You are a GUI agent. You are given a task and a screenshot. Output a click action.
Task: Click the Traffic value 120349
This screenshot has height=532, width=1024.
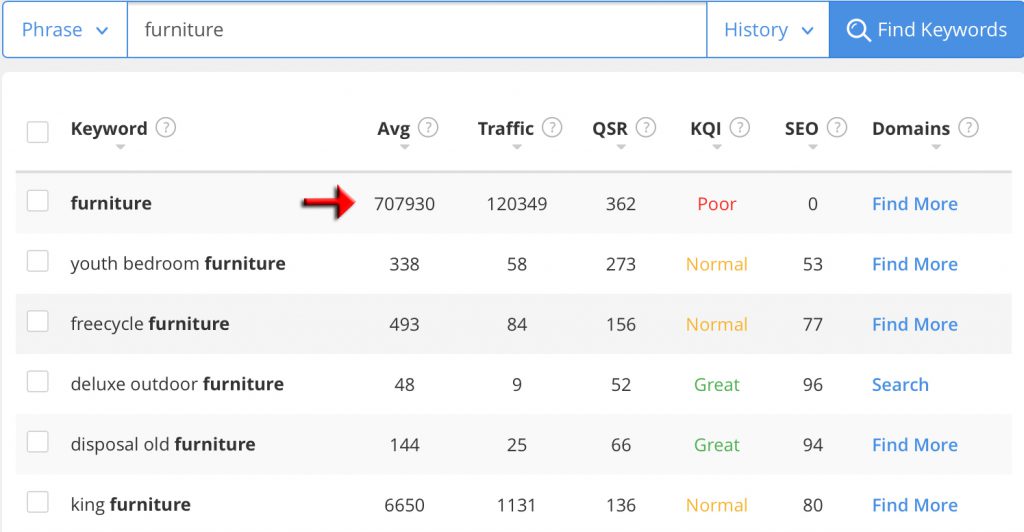517,204
